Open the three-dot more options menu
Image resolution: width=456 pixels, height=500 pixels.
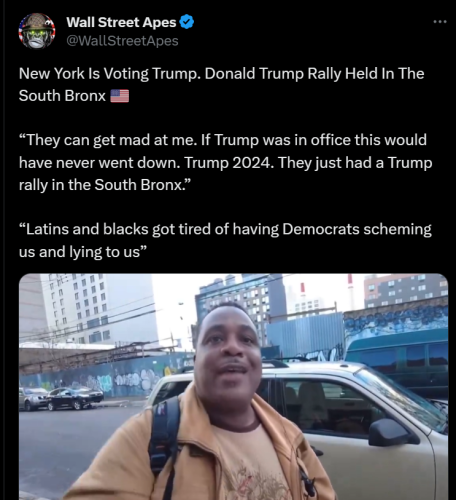pos(440,22)
